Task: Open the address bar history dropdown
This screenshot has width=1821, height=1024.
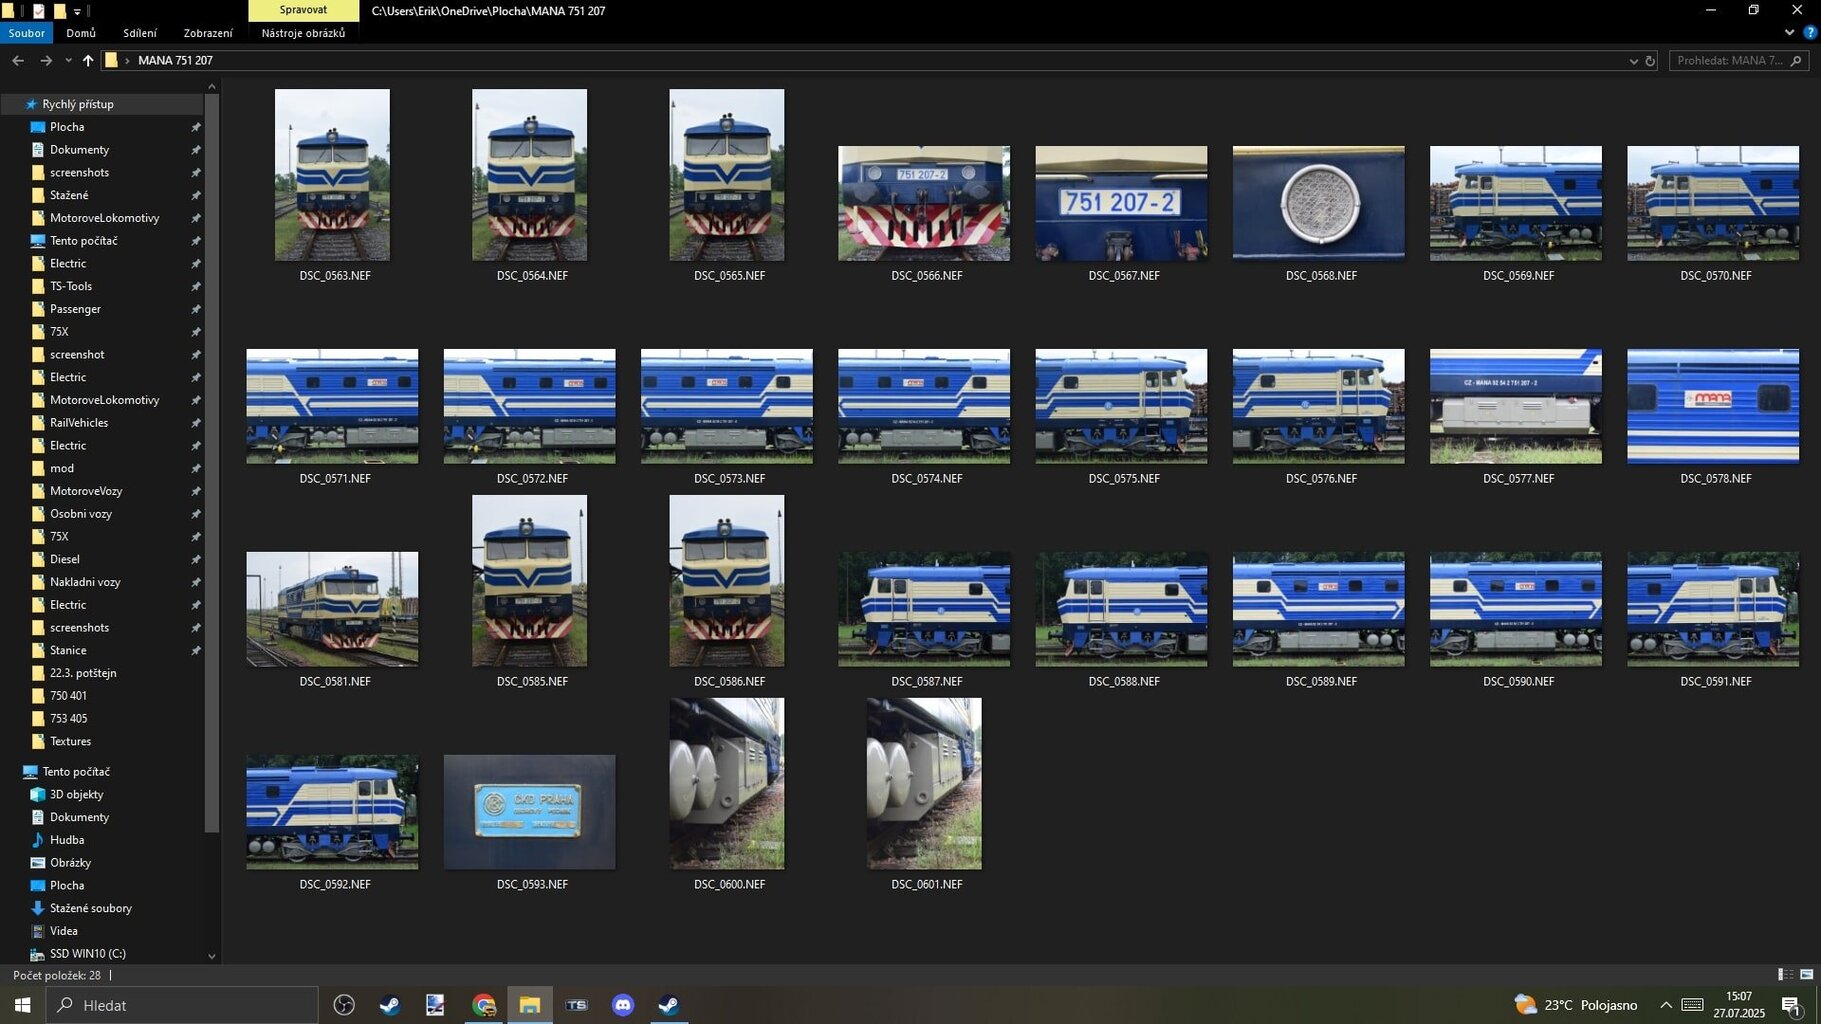Action: pyautogui.click(x=1633, y=61)
